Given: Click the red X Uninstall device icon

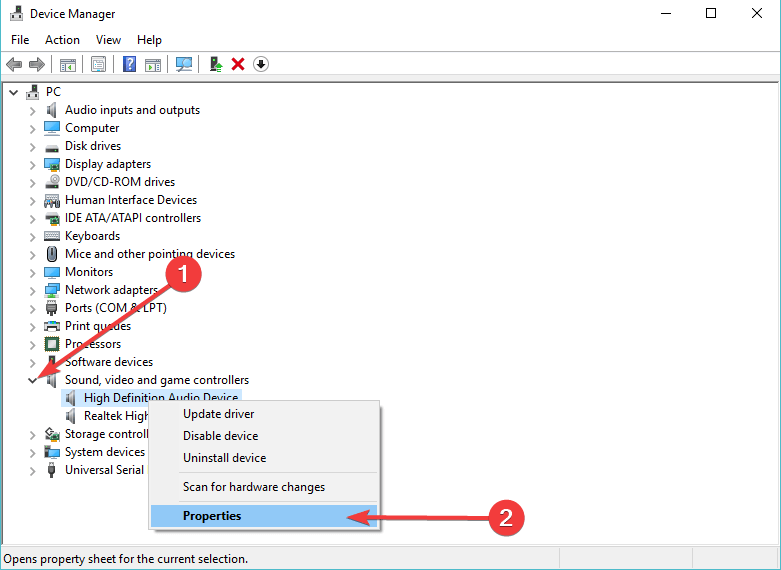Looking at the screenshot, I should pos(238,64).
